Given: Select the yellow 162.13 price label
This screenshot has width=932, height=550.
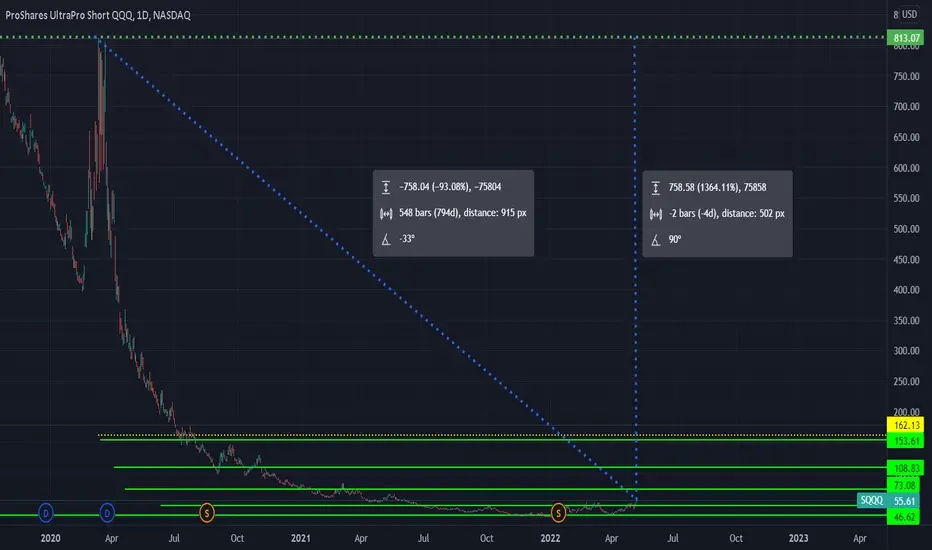Looking at the screenshot, I should tap(905, 425).
